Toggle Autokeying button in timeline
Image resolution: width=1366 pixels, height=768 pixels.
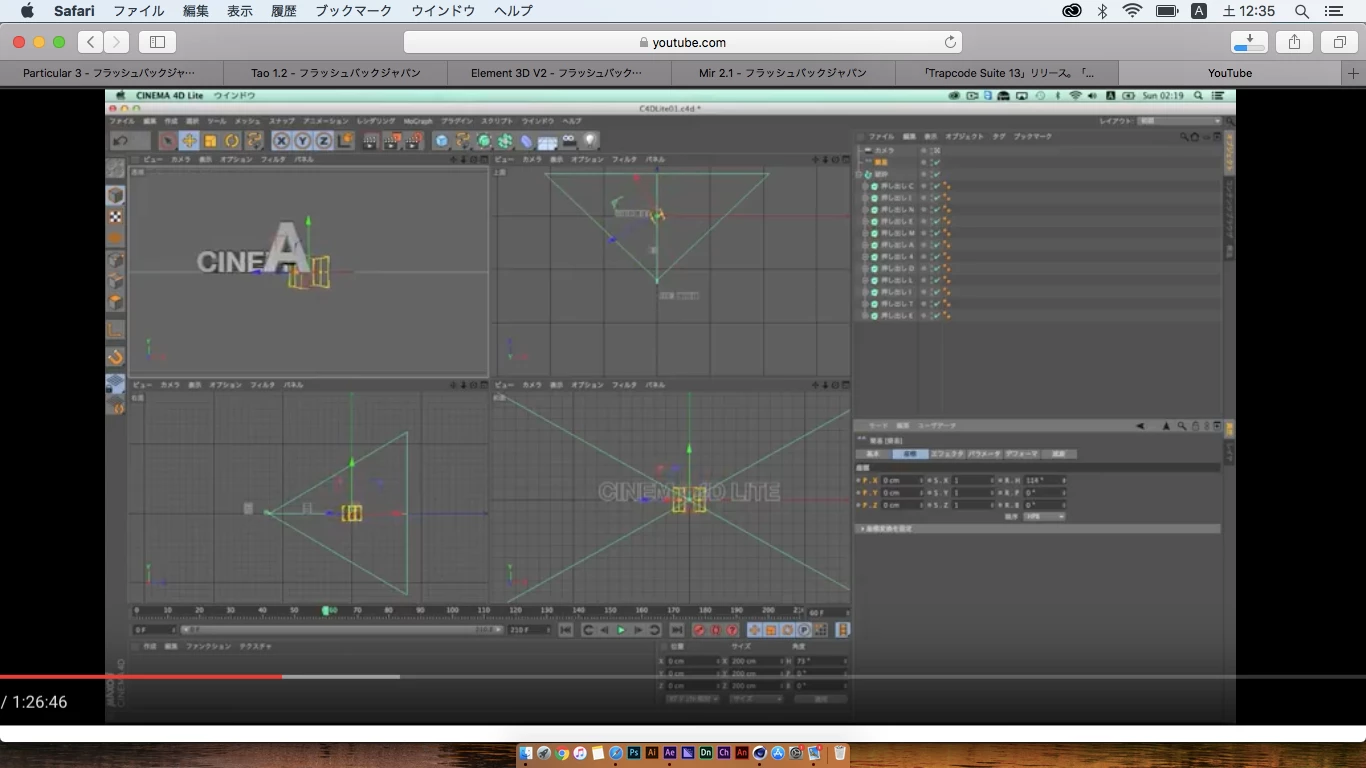tap(716, 630)
